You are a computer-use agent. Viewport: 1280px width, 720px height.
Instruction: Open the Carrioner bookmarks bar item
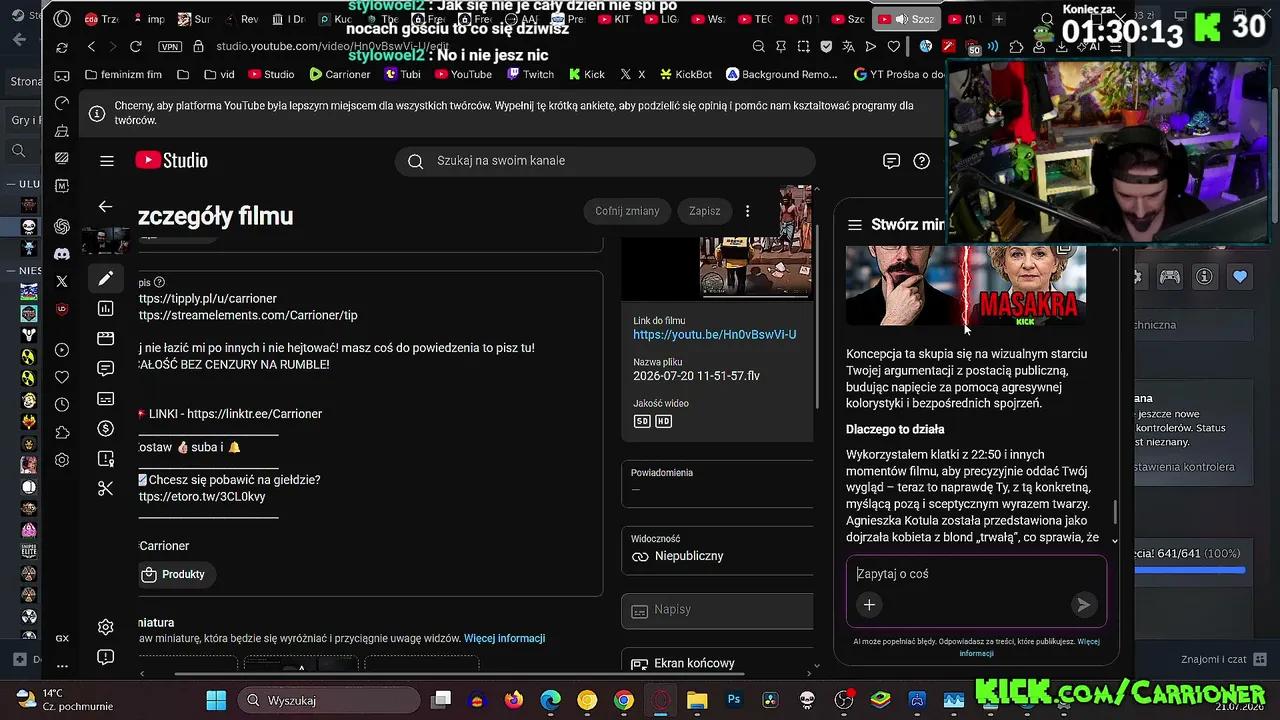pyautogui.click(x=340, y=74)
